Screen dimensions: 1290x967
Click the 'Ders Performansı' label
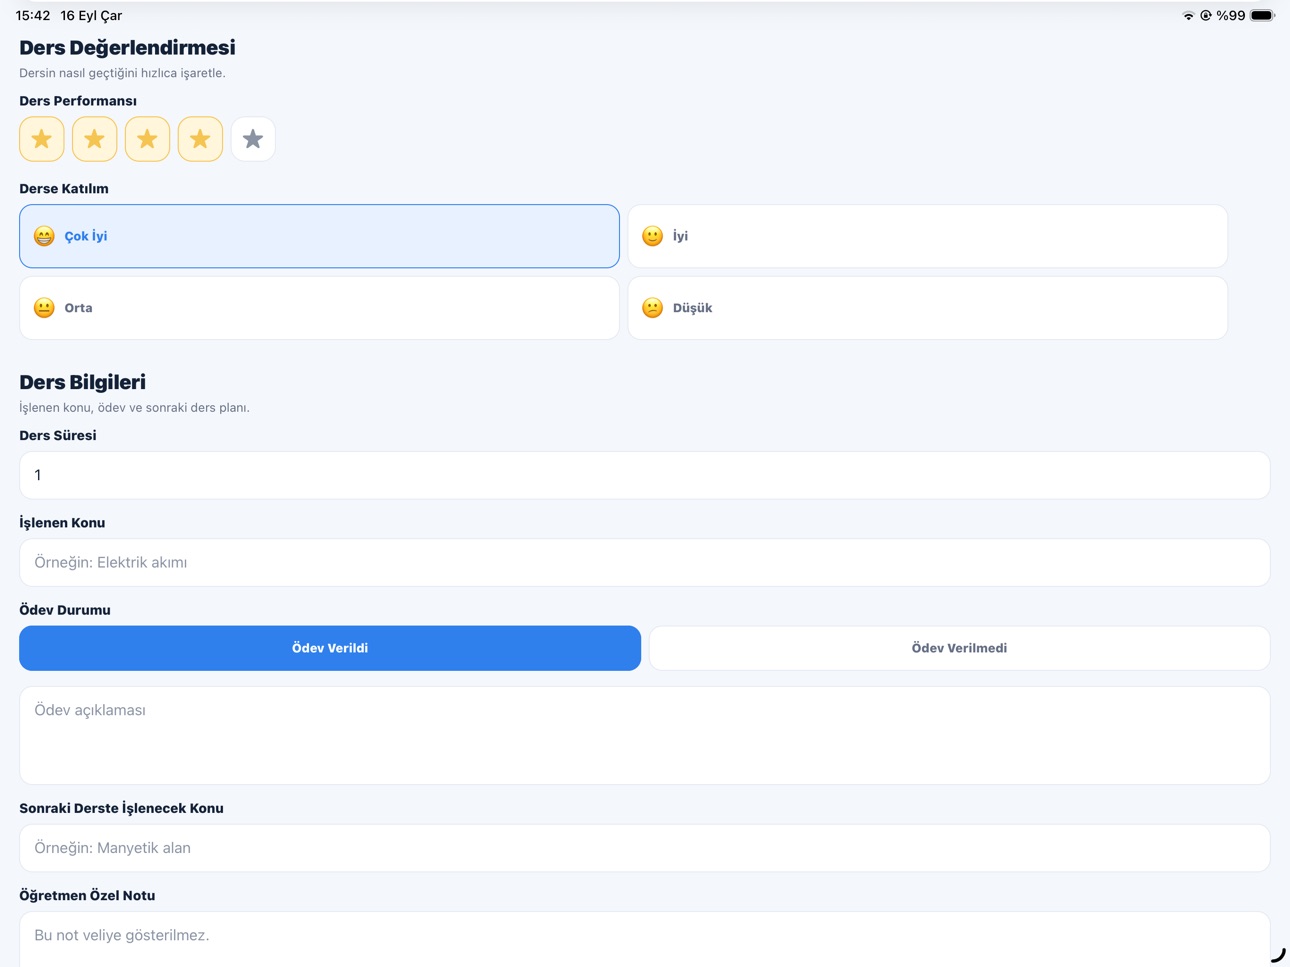pos(78,101)
